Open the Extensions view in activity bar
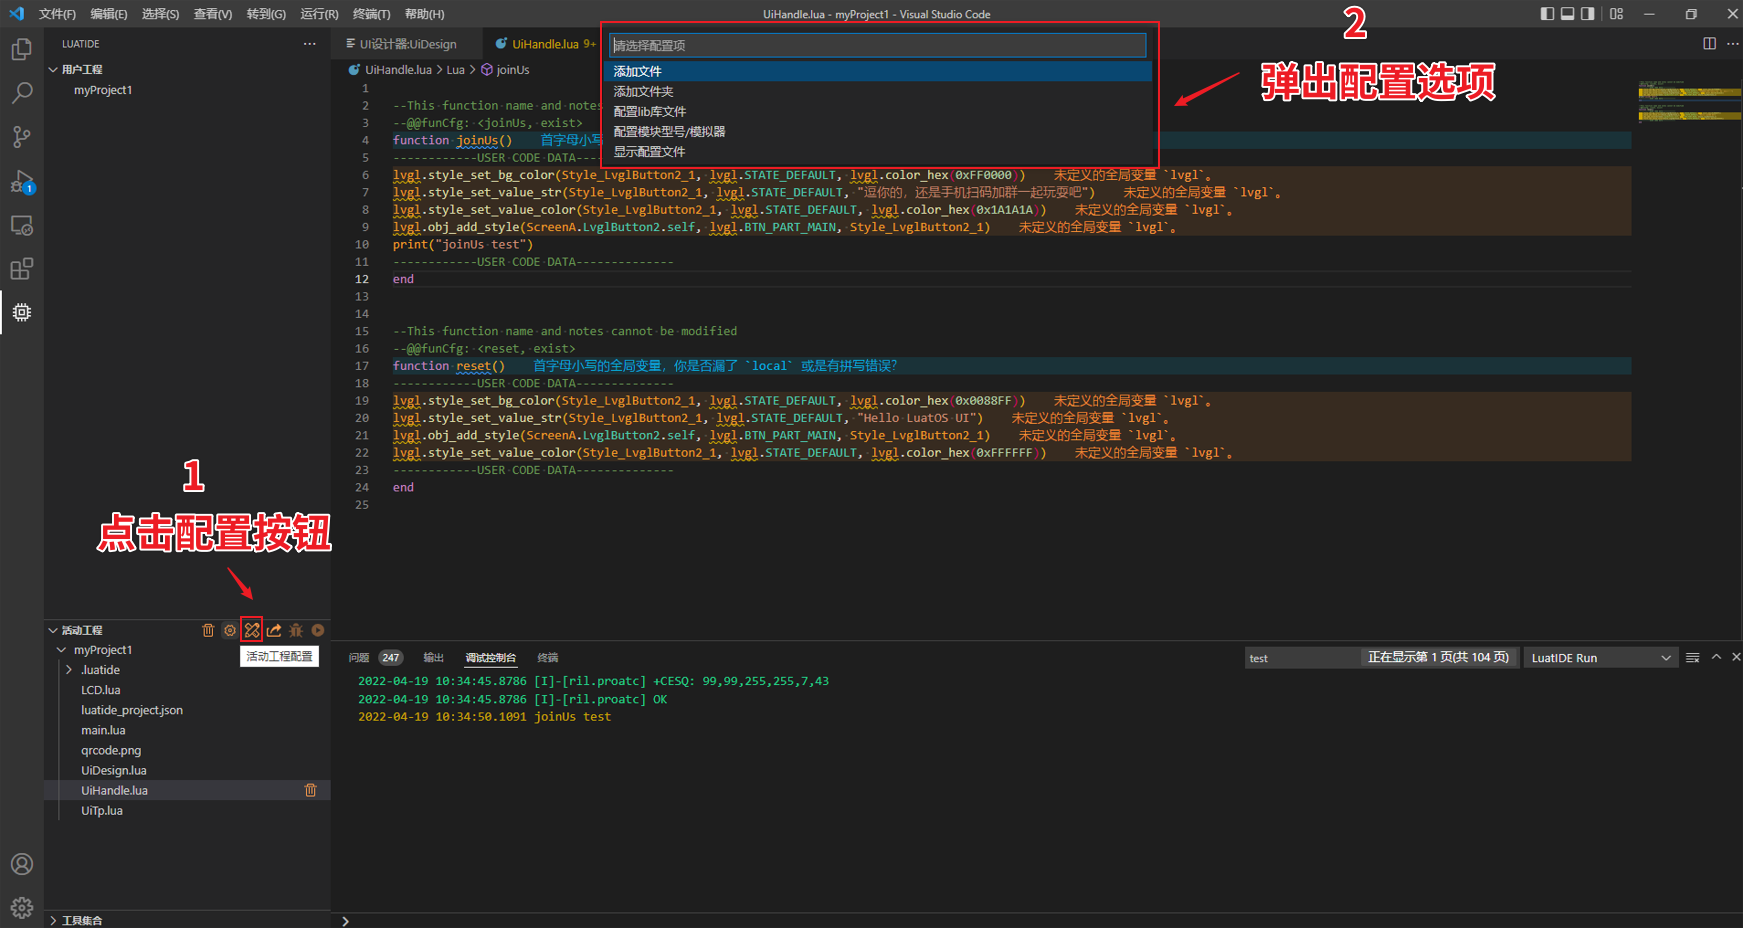This screenshot has height=928, width=1743. [21, 269]
